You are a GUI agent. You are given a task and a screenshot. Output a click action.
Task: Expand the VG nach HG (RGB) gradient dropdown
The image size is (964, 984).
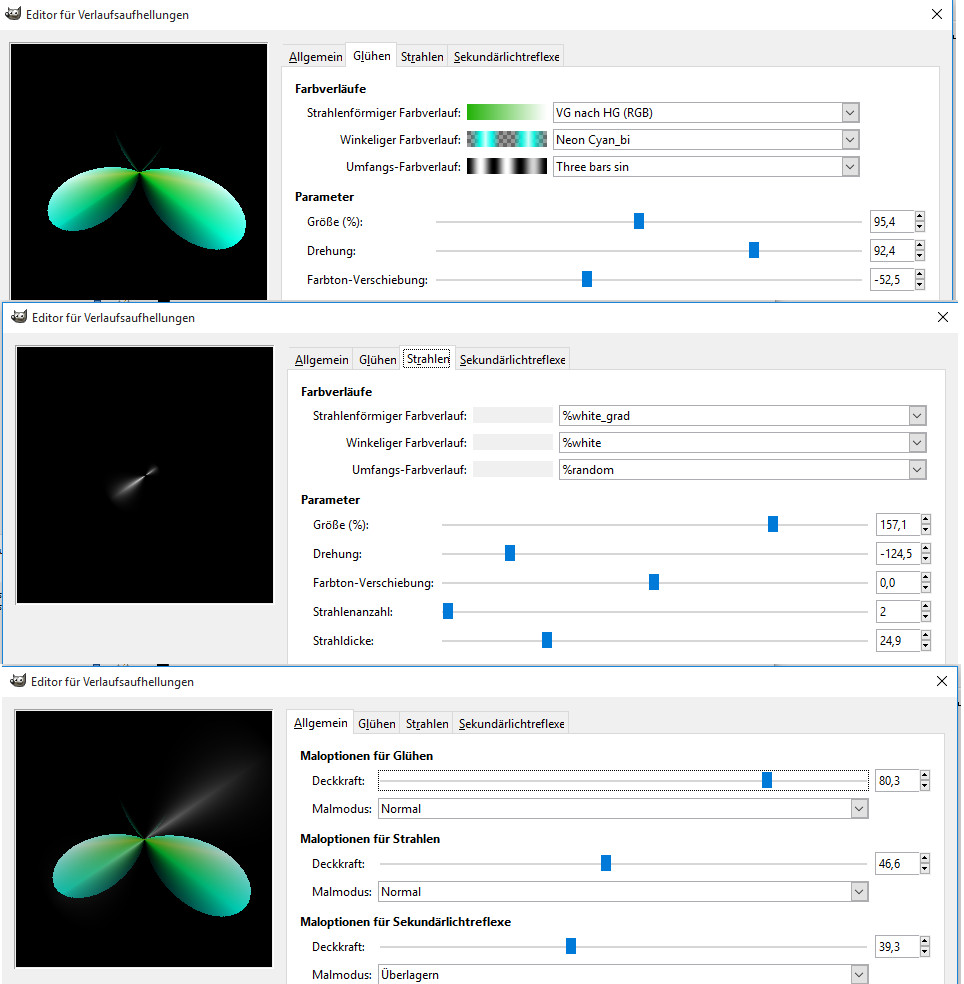click(x=850, y=113)
